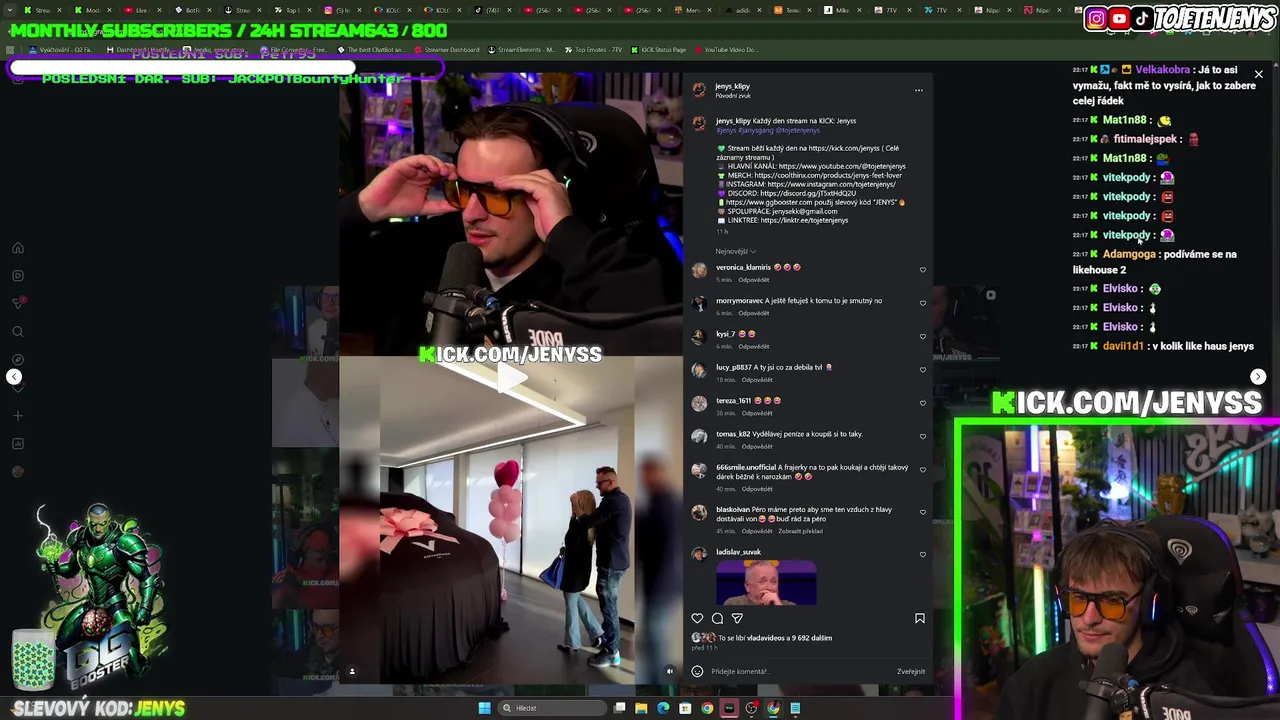Close the Instagram post overlay
Screen dimensions: 1280x720
tap(1258, 74)
